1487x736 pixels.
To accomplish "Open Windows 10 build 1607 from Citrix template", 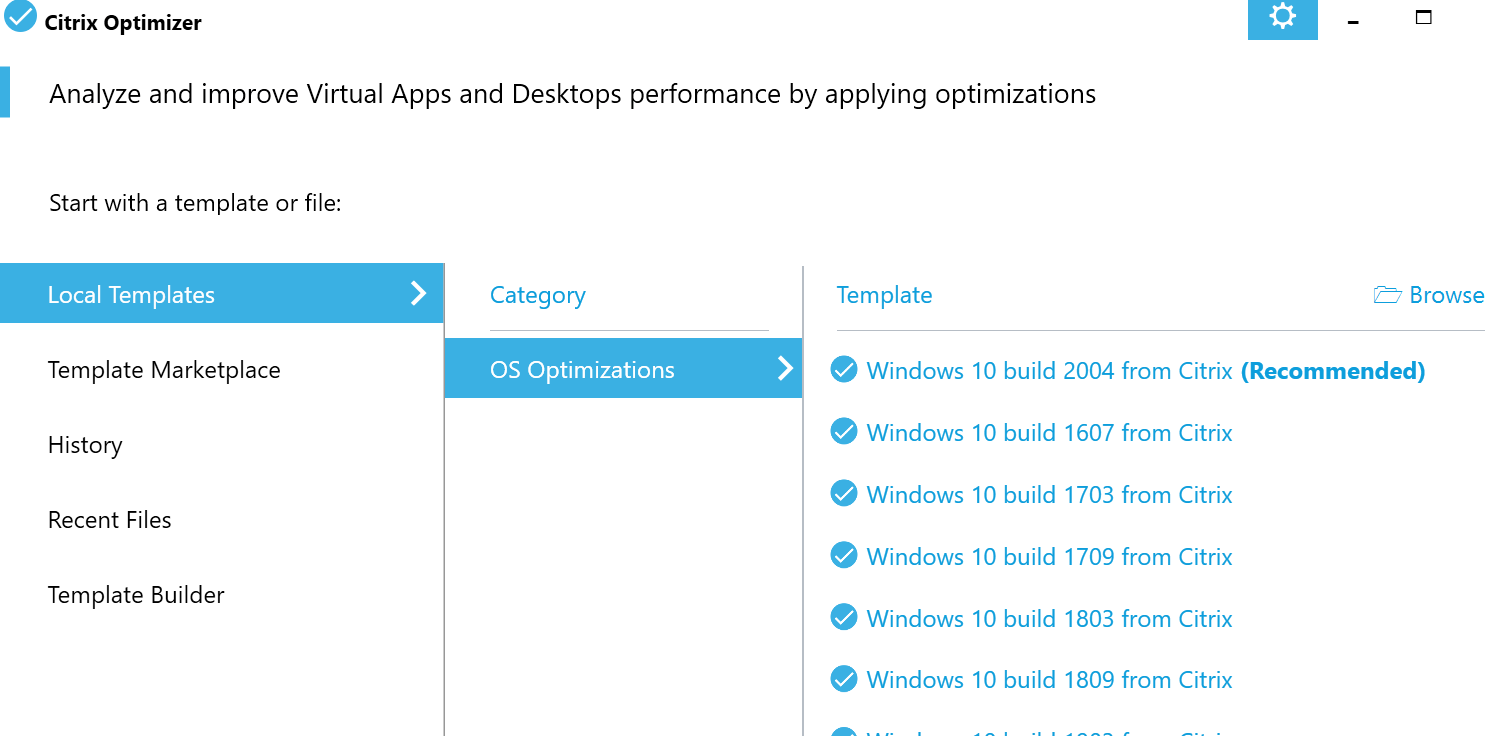I will click(x=1049, y=433).
